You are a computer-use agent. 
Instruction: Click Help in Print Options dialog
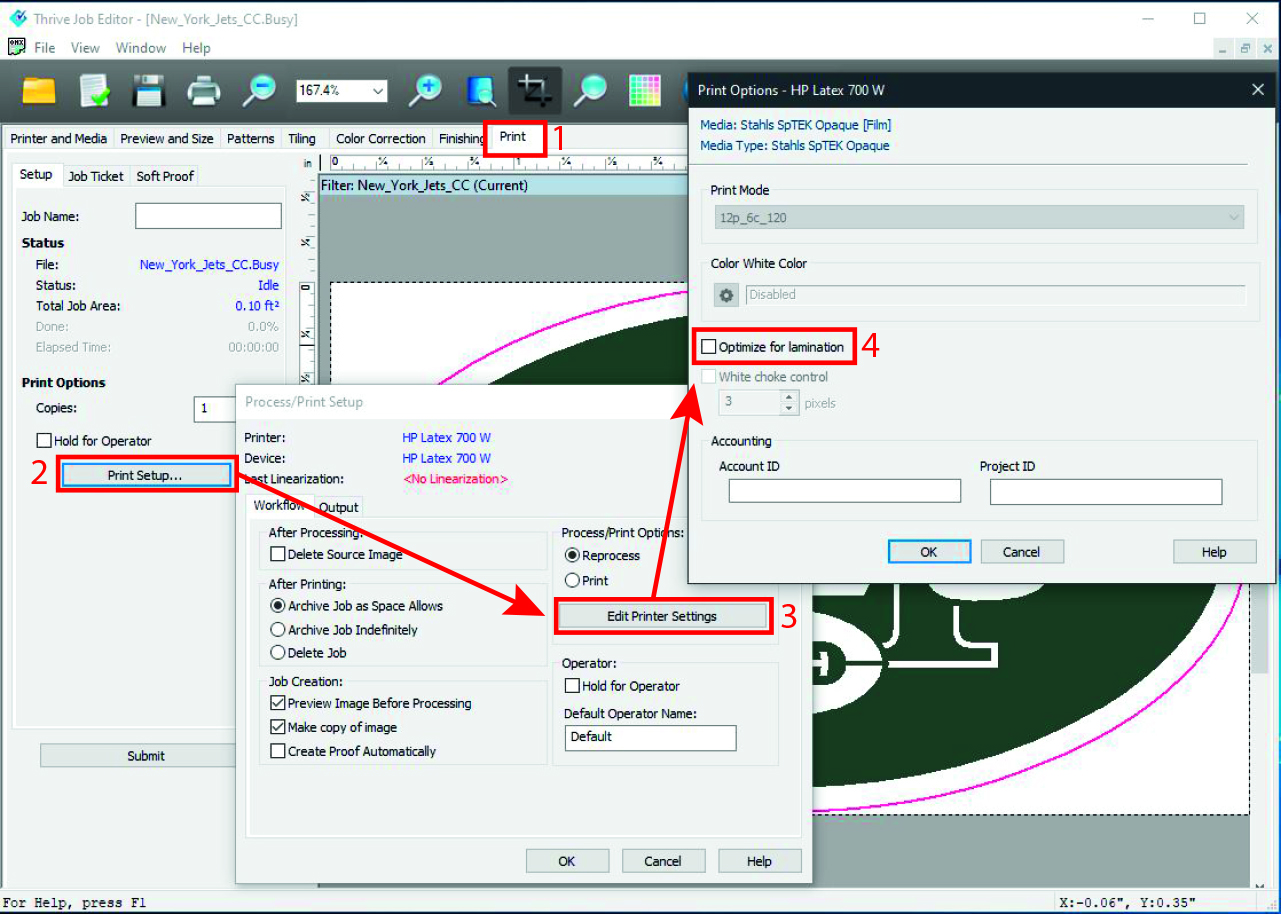(x=1214, y=552)
